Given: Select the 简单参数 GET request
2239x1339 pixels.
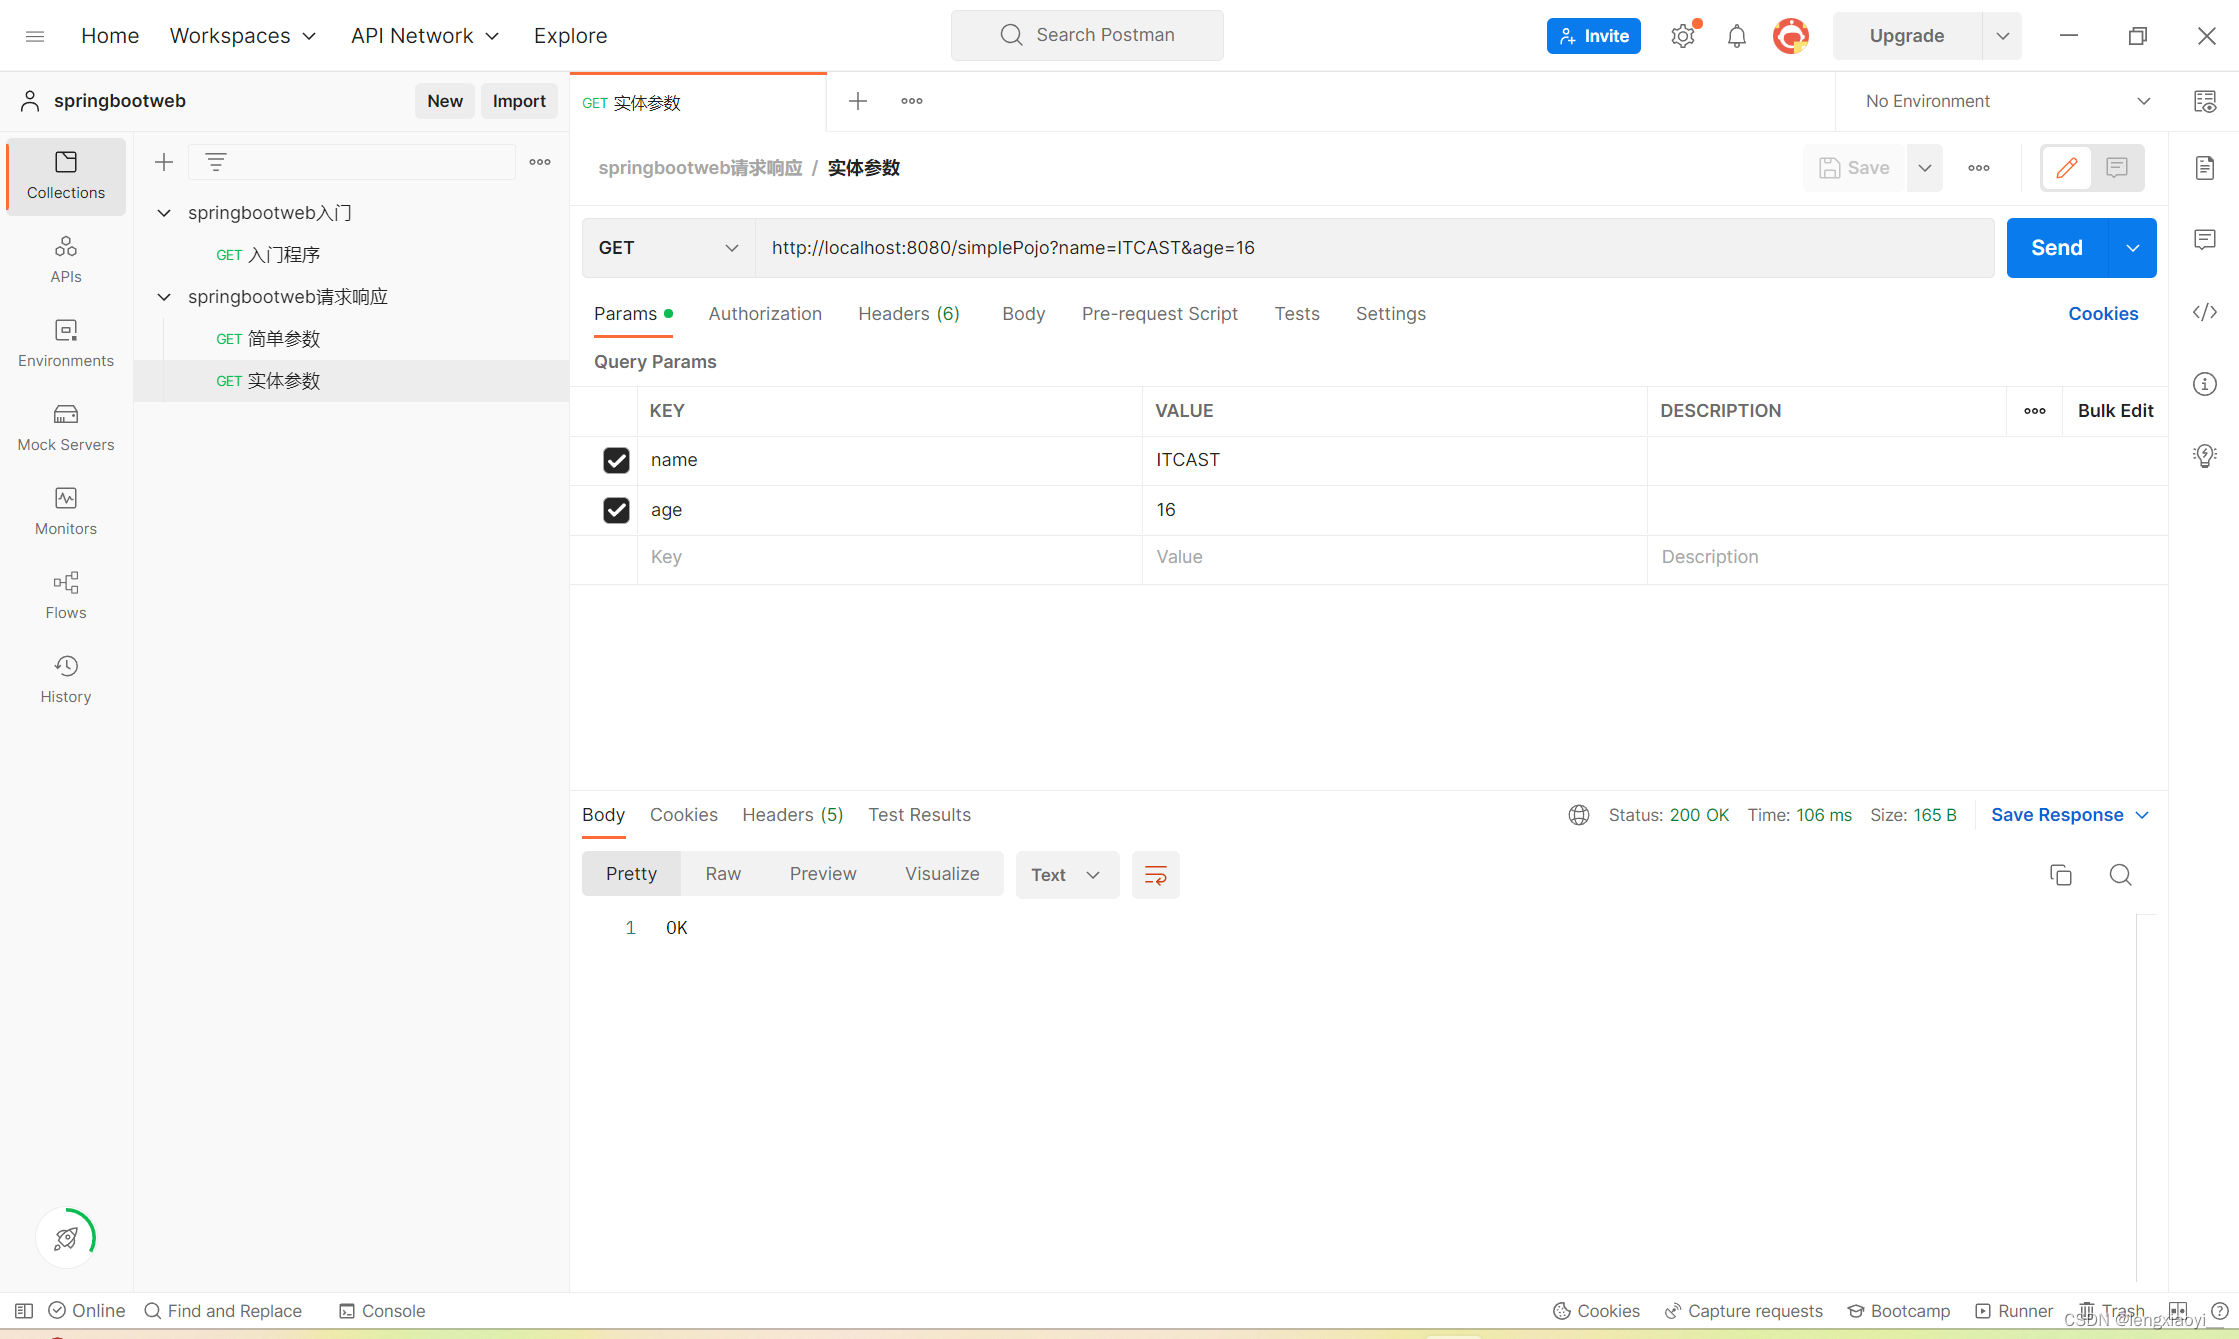Looking at the screenshot, I should [351, 339].
